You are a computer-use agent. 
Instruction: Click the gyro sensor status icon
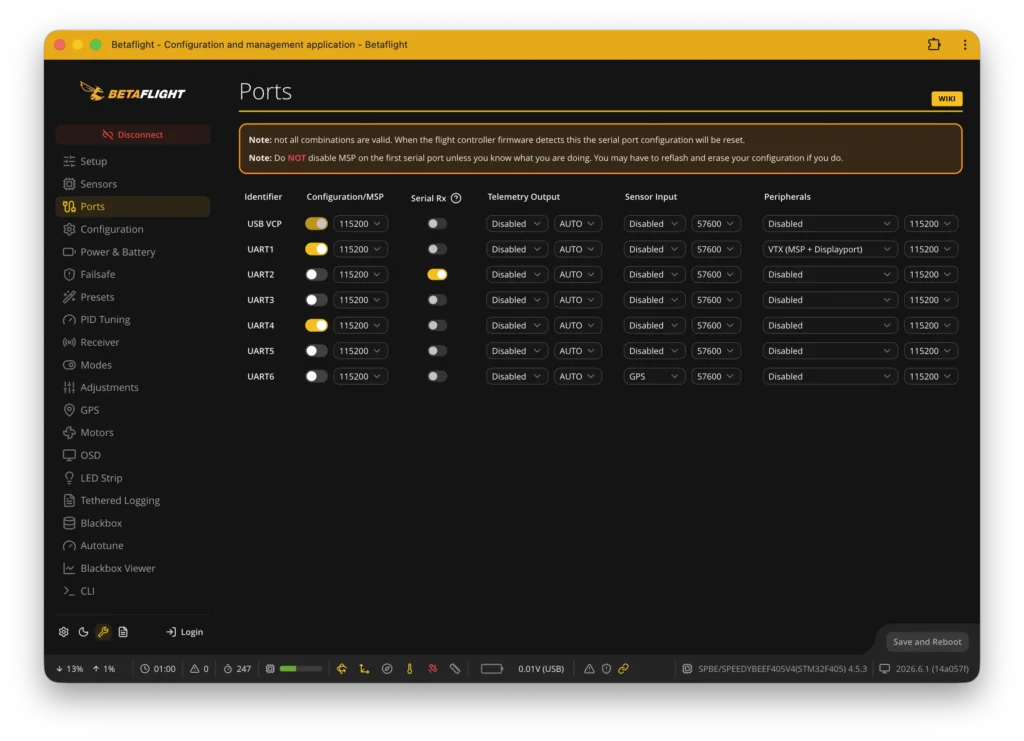click(342, 669)
